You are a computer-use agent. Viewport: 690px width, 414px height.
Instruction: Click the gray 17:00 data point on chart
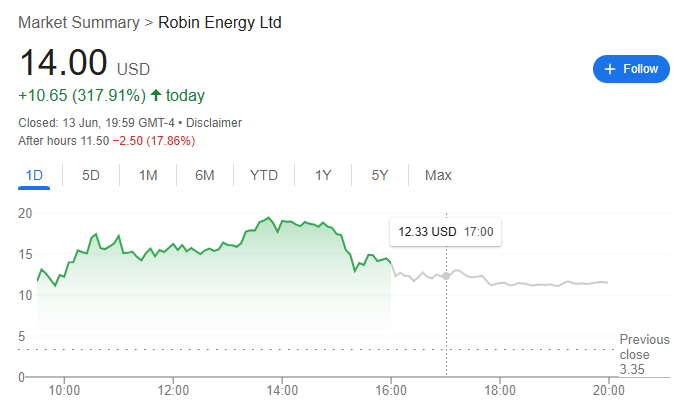[446, 276]
